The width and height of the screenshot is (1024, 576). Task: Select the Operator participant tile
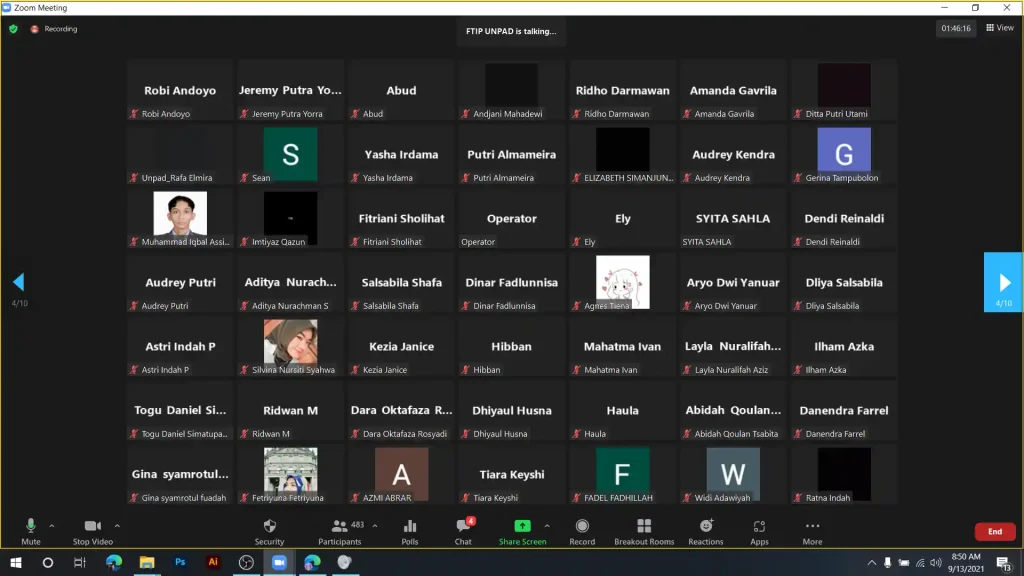[511, 219]
